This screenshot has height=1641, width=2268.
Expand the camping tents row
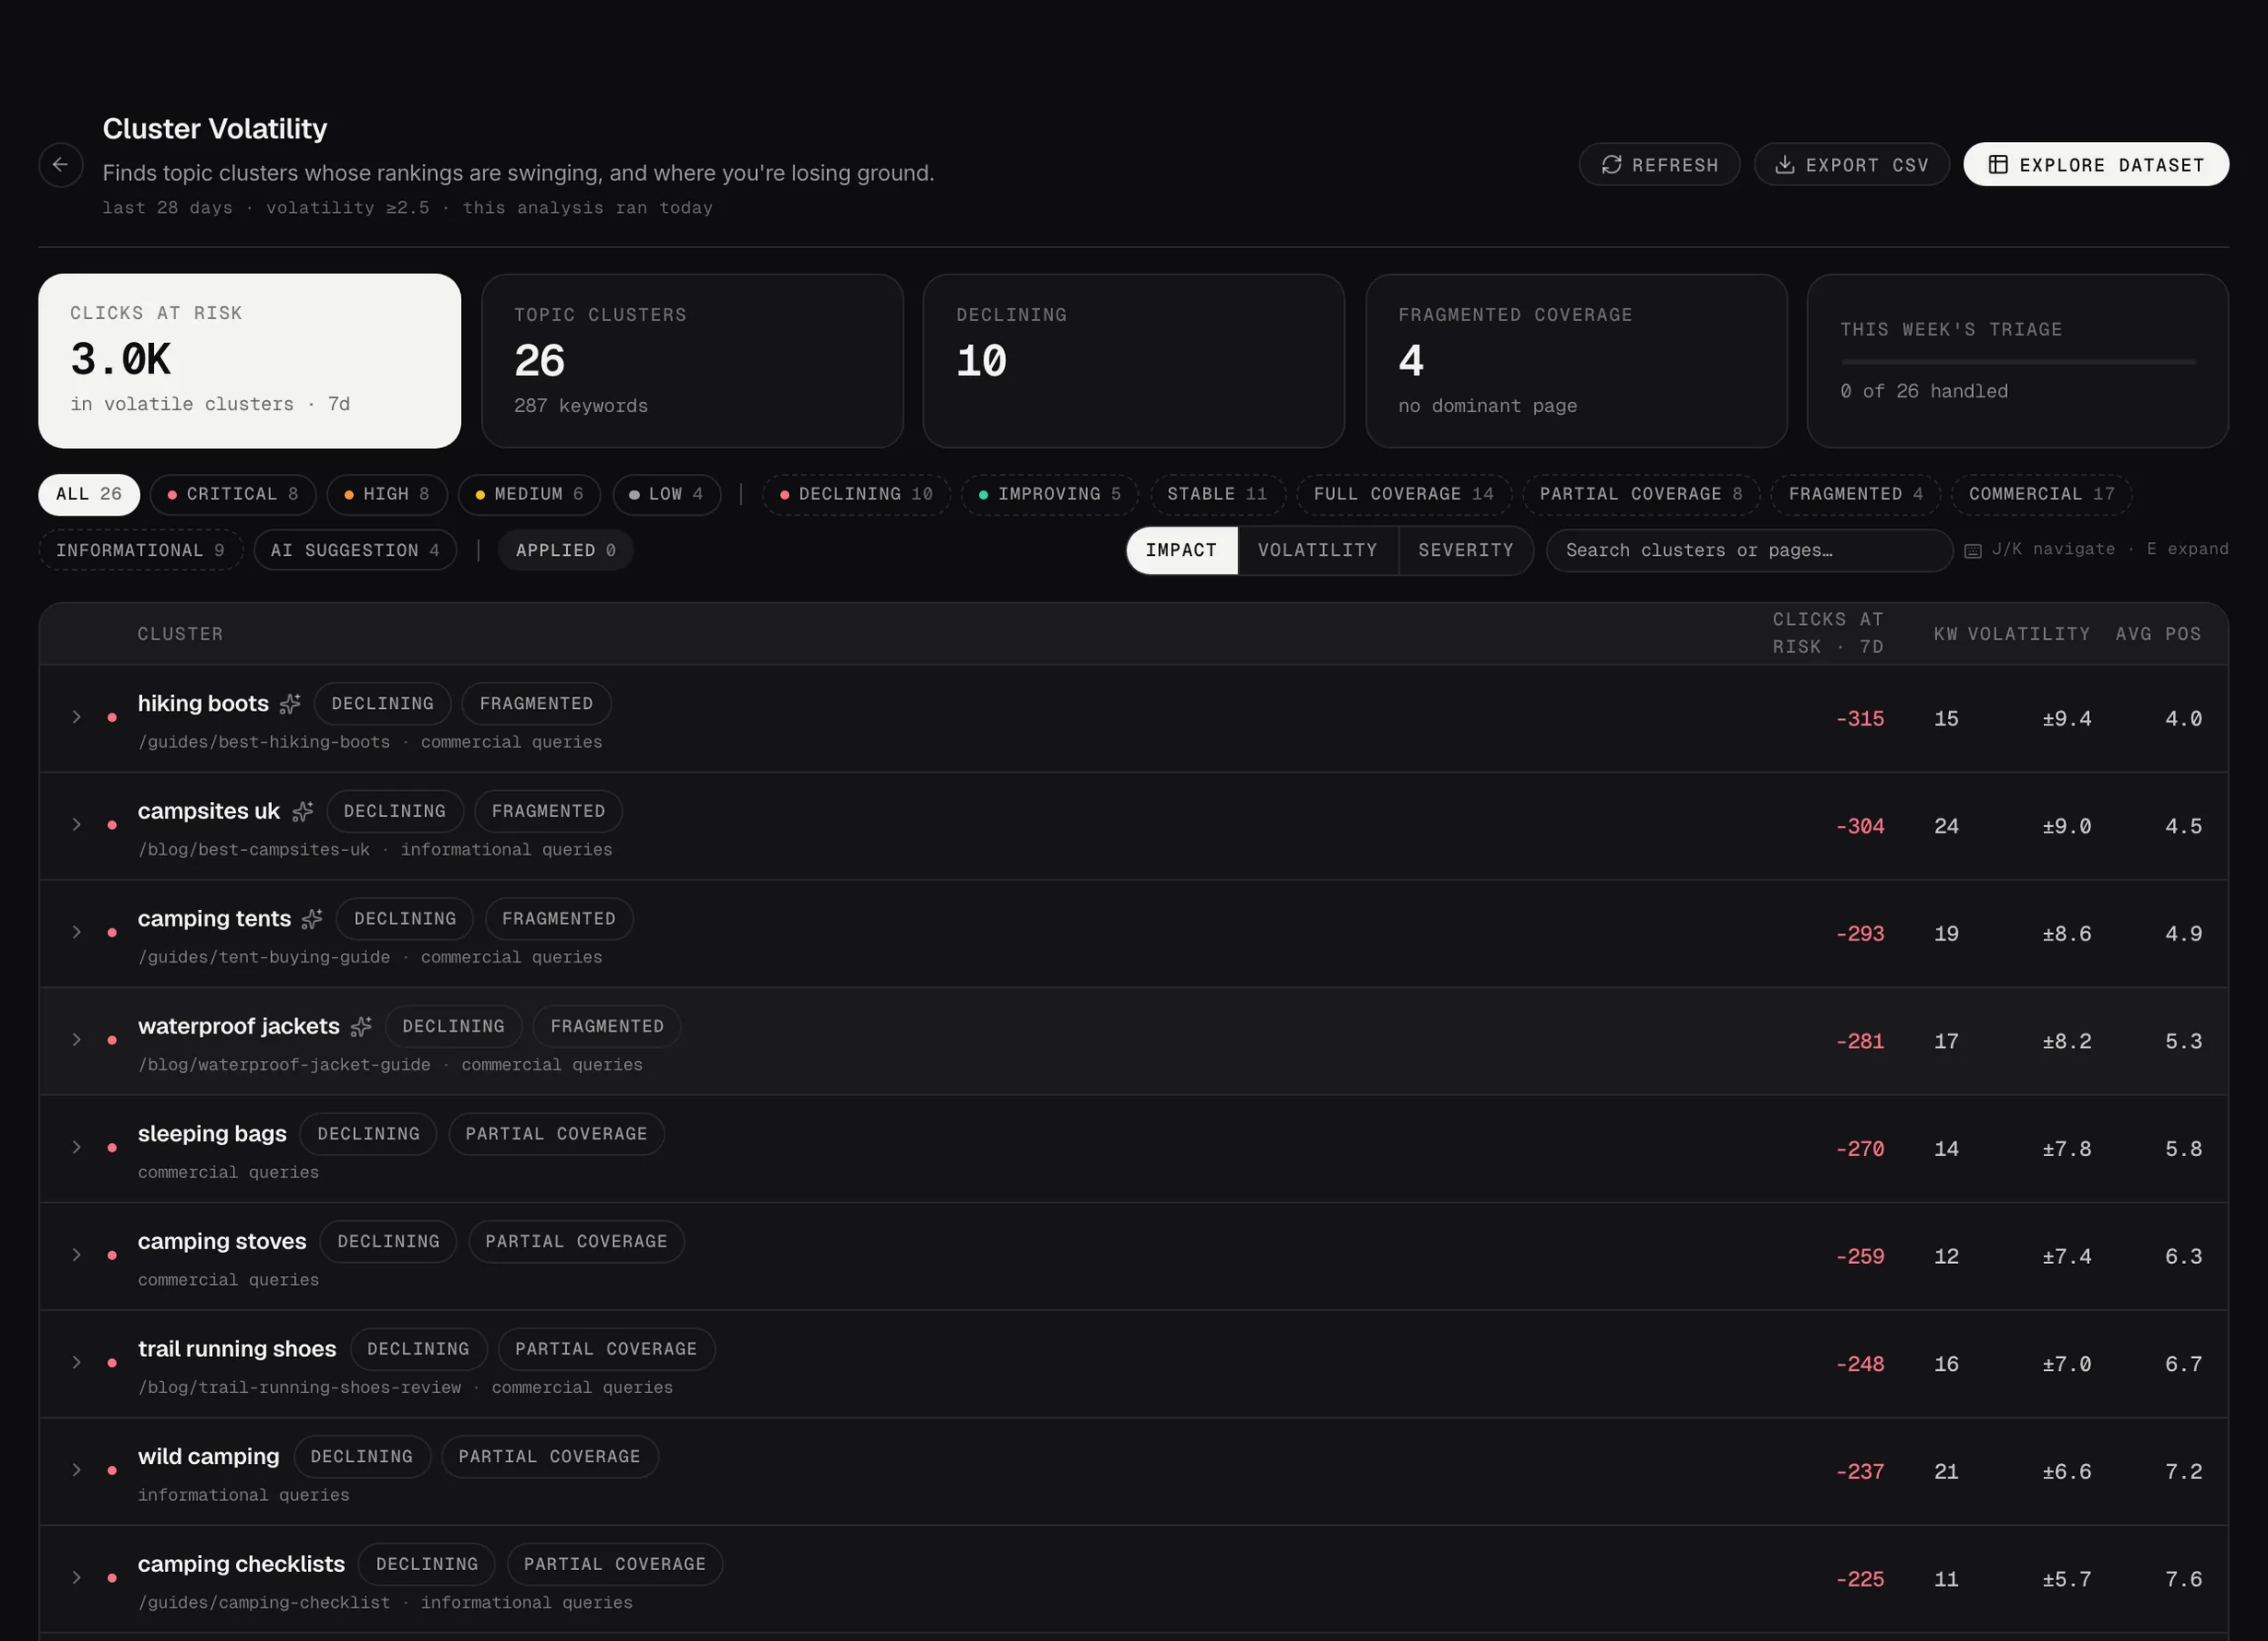coord(76,932)
